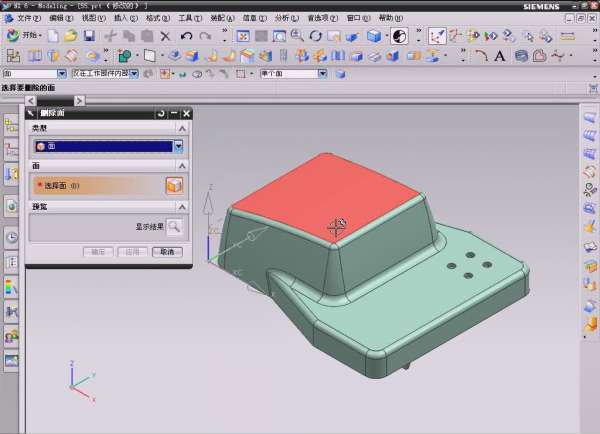Image resolution: width=600 pixels, height=434 pixels.
Task: Click the open folder icon in toolbar
Action: [x=72, y=36]
